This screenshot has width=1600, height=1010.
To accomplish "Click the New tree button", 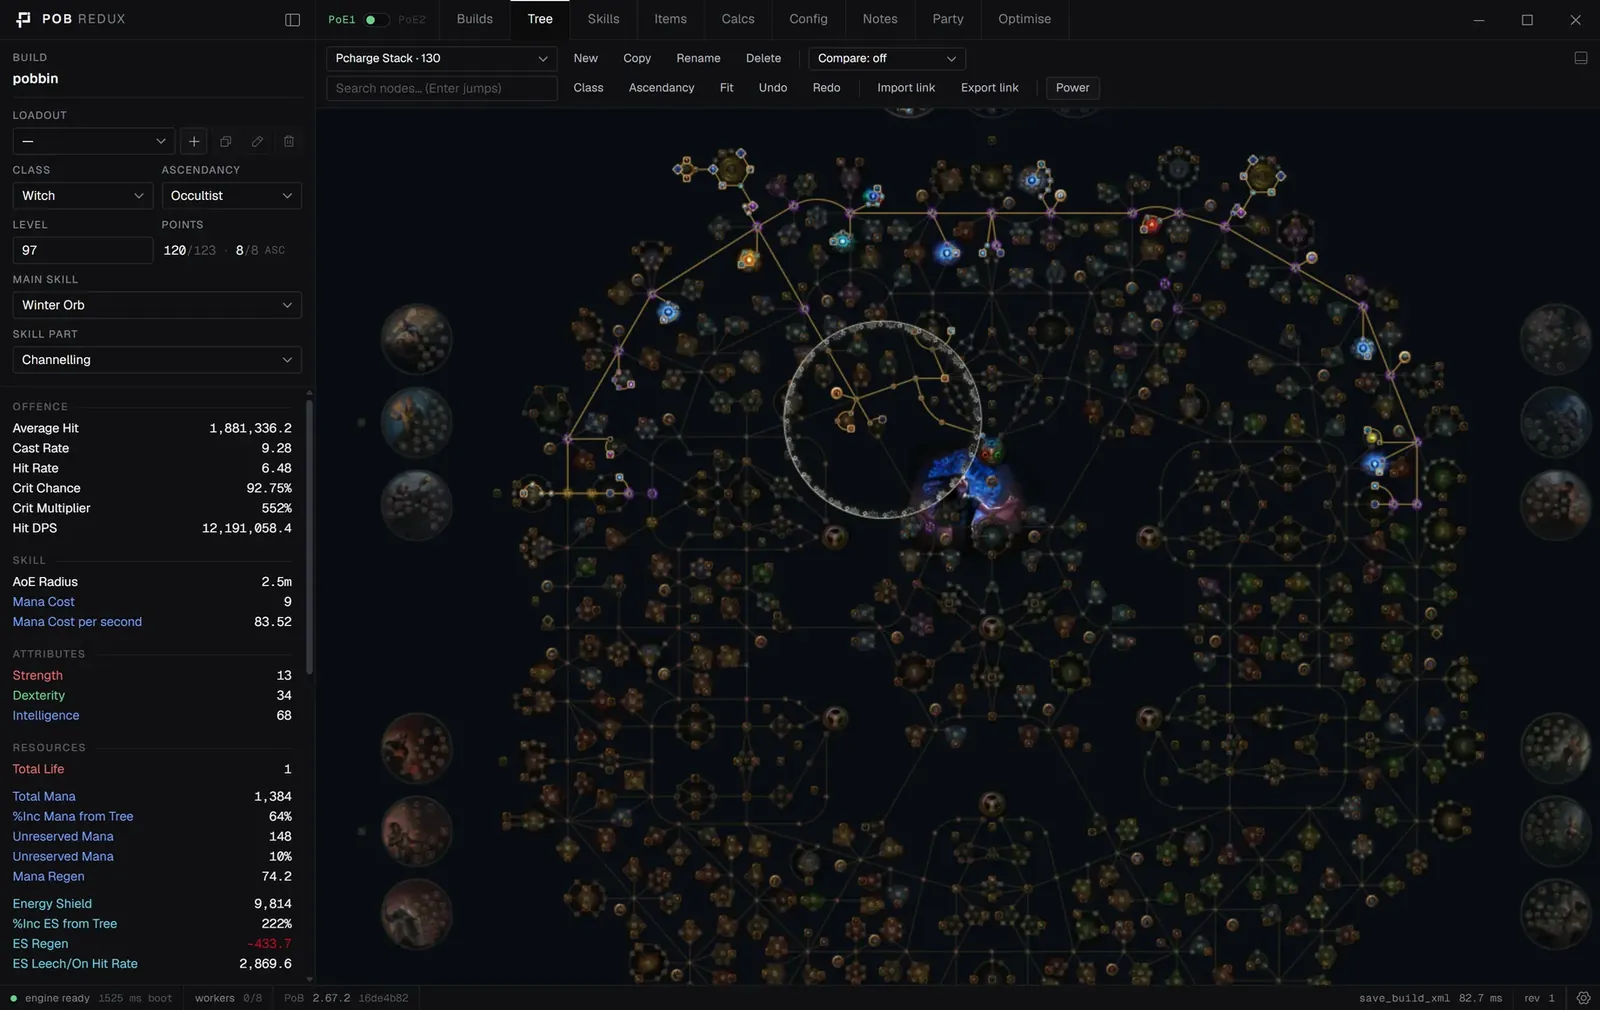I will coord(585,58).
